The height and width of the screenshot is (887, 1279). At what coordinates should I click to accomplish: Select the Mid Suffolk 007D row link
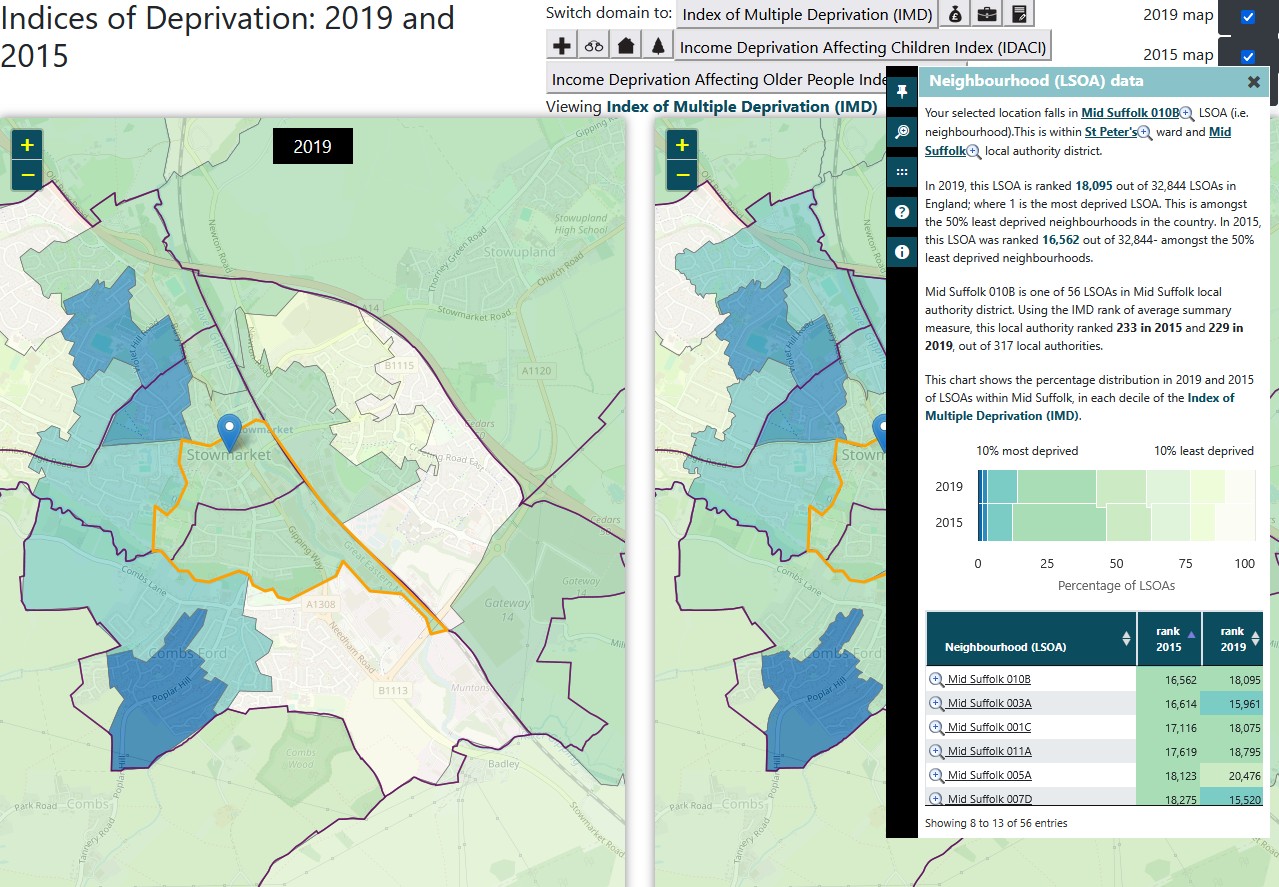[989, 799]
